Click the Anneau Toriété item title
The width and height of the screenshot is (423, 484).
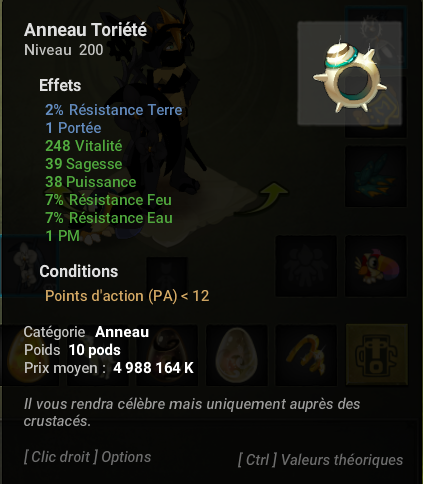pos(85,30)
